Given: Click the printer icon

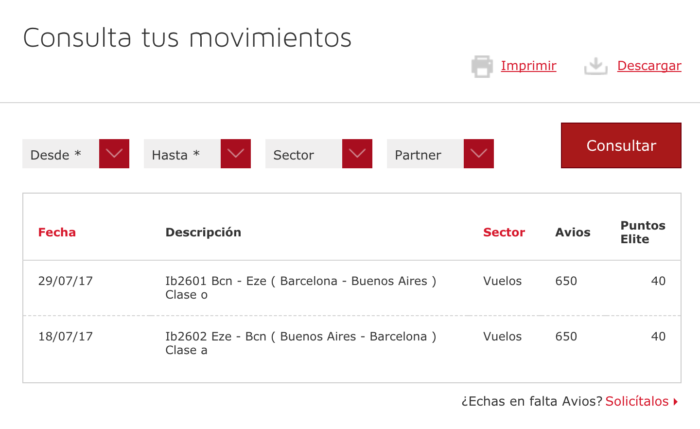Looking at the screenshot, I should pos(482,67).
